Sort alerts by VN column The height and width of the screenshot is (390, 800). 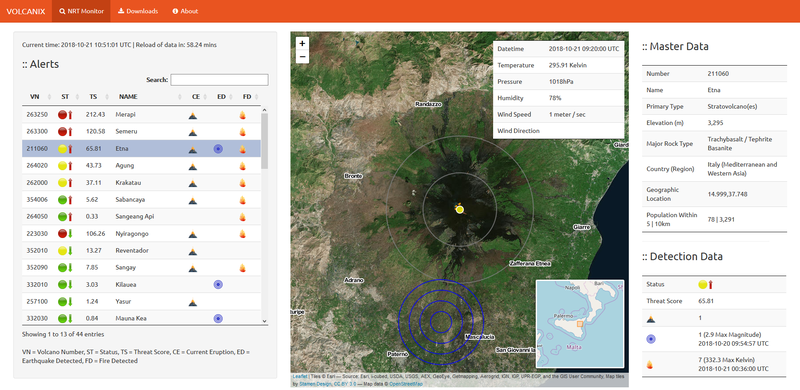coord(38,96)
